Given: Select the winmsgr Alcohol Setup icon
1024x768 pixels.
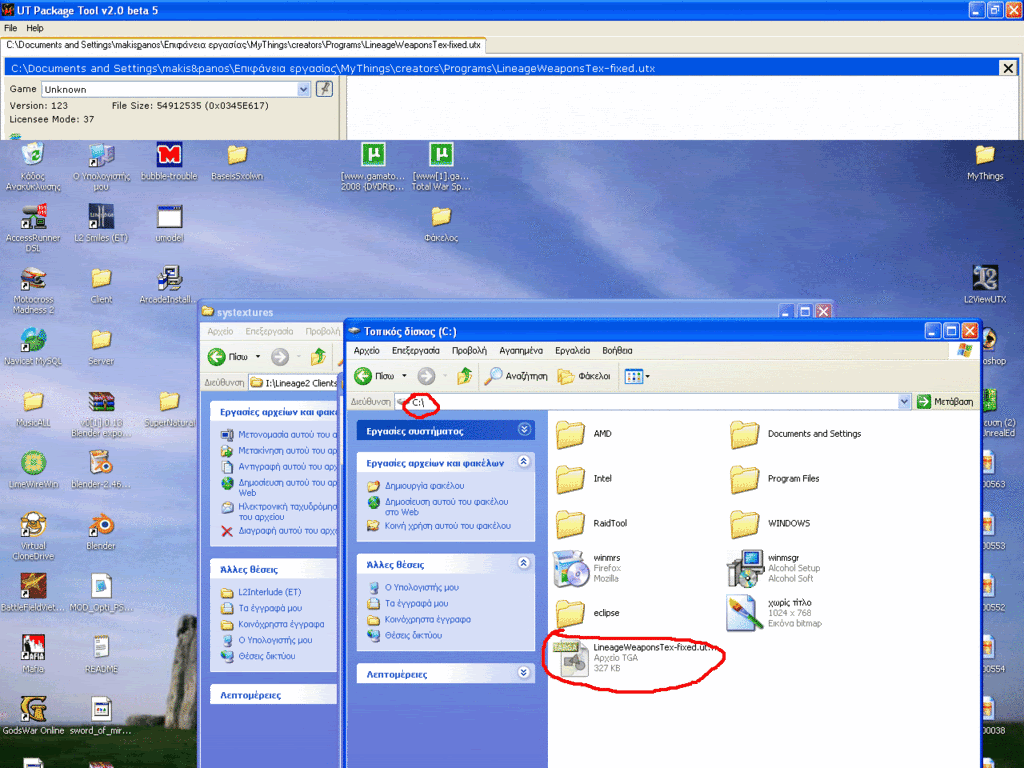Looking at the screenshot, I should point(745,568).
